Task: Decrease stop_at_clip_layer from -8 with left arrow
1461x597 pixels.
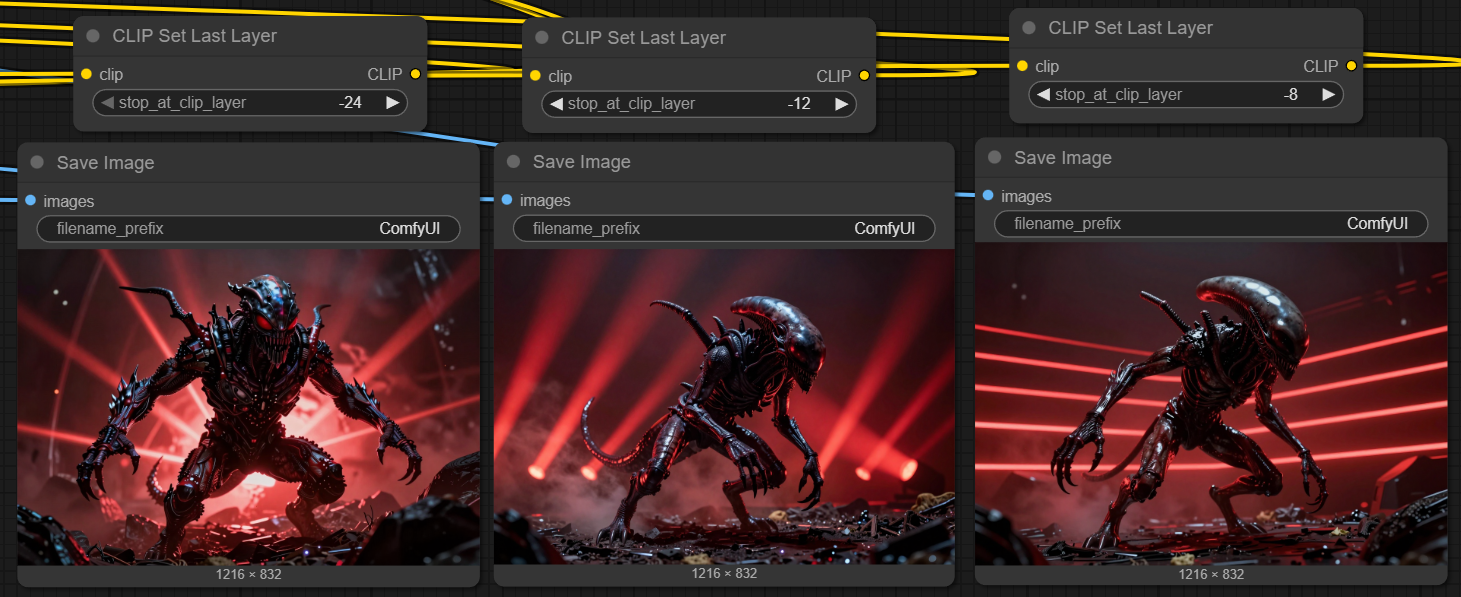Action: click(x=1043, y=94)
